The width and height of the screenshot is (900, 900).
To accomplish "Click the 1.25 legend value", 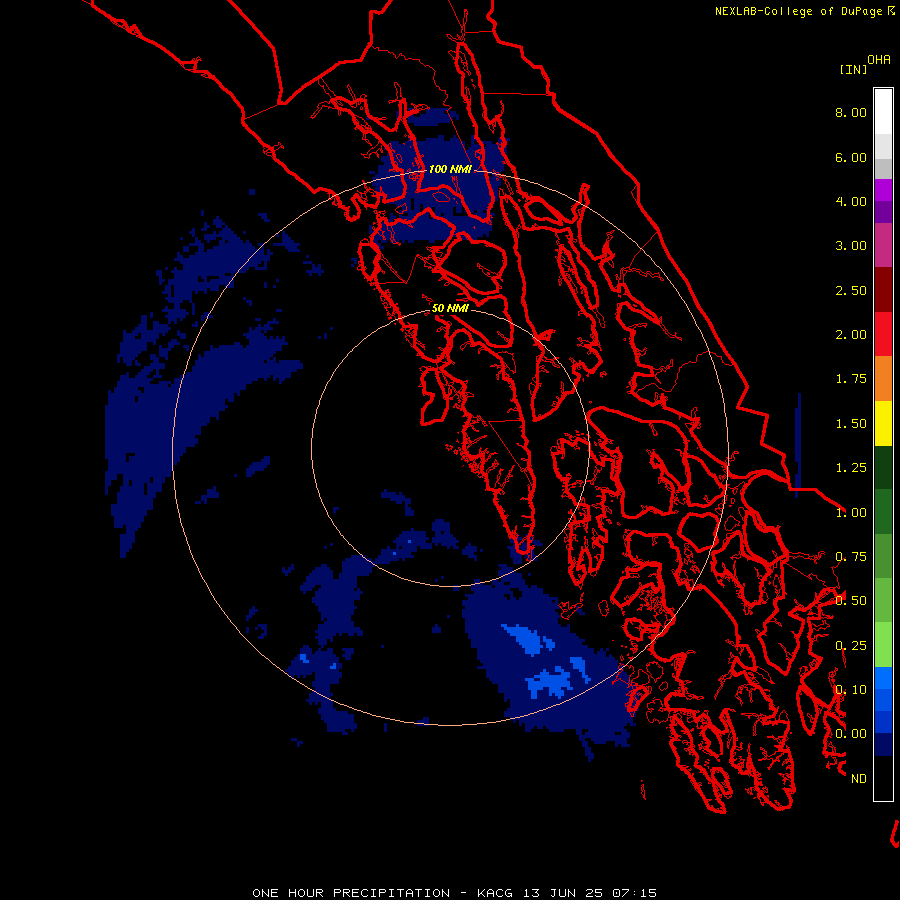I will click(851, 468).
